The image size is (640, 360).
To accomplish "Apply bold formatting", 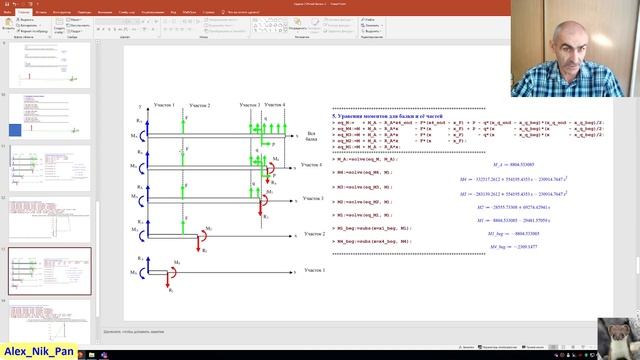I will click(x=98, y=29).
